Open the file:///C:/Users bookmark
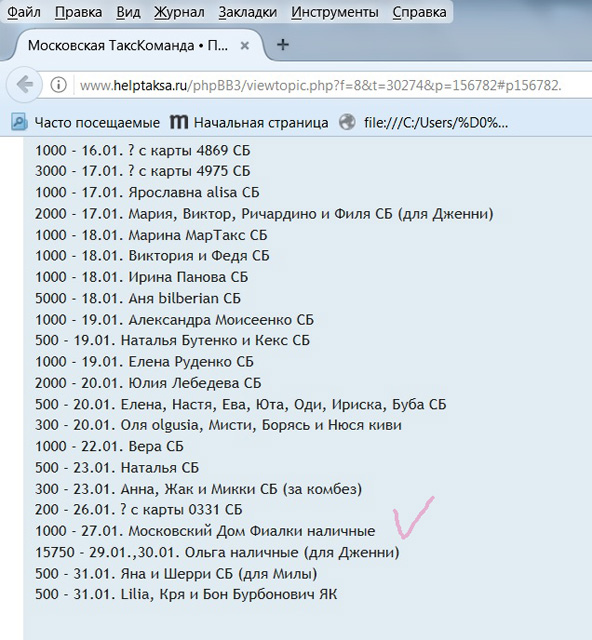The width and height of the screenshot is (592, 640). coord(424,122)
